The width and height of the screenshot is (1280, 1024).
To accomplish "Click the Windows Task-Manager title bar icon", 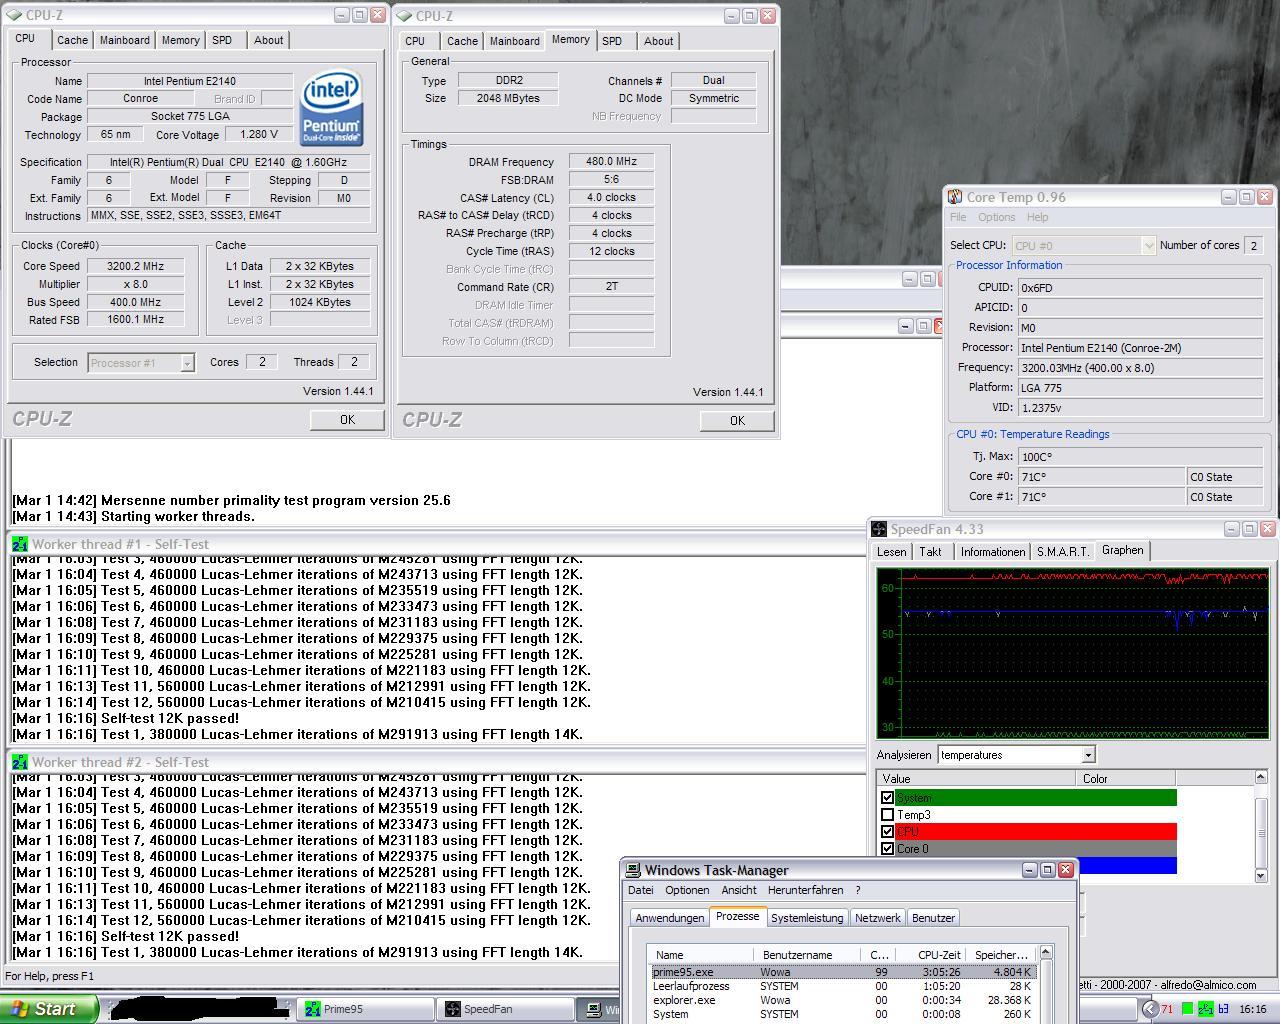I will [633, 870].
